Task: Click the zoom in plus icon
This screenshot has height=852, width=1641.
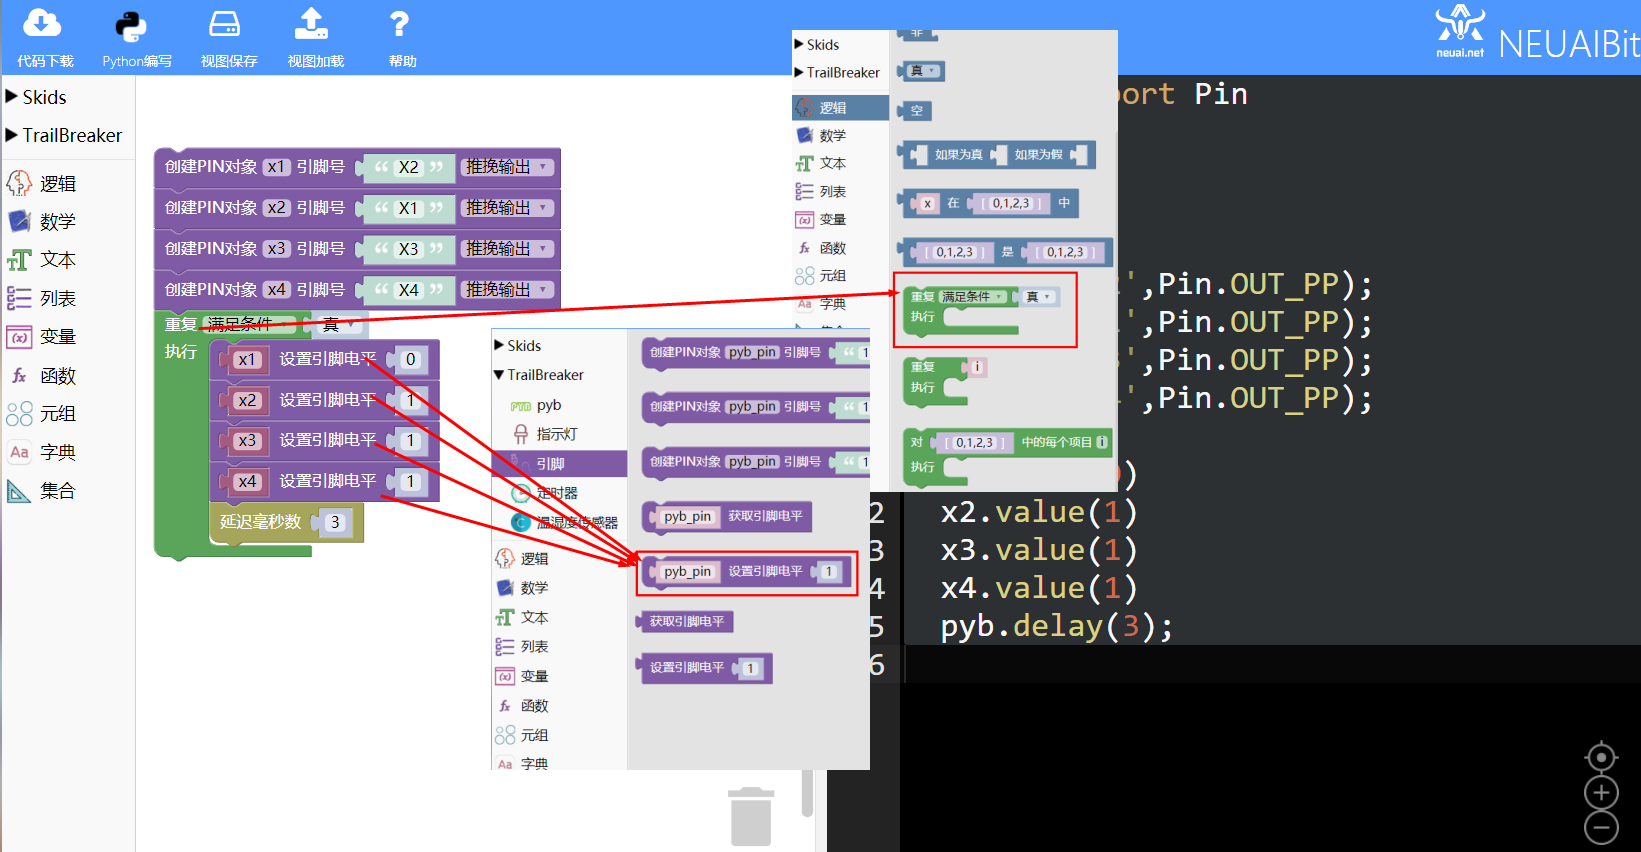Action: 1601,793
